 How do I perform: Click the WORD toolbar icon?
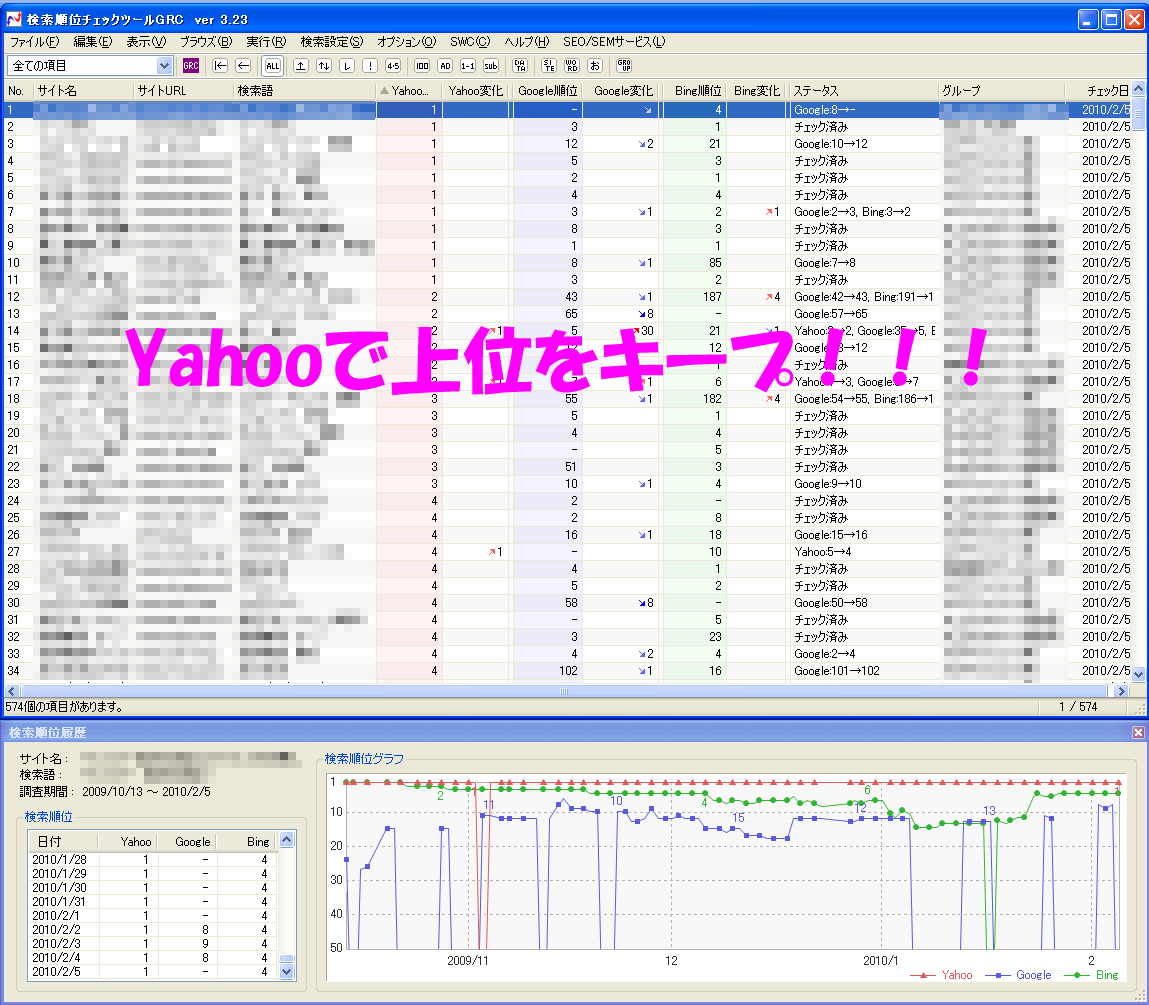coord(572,66)
